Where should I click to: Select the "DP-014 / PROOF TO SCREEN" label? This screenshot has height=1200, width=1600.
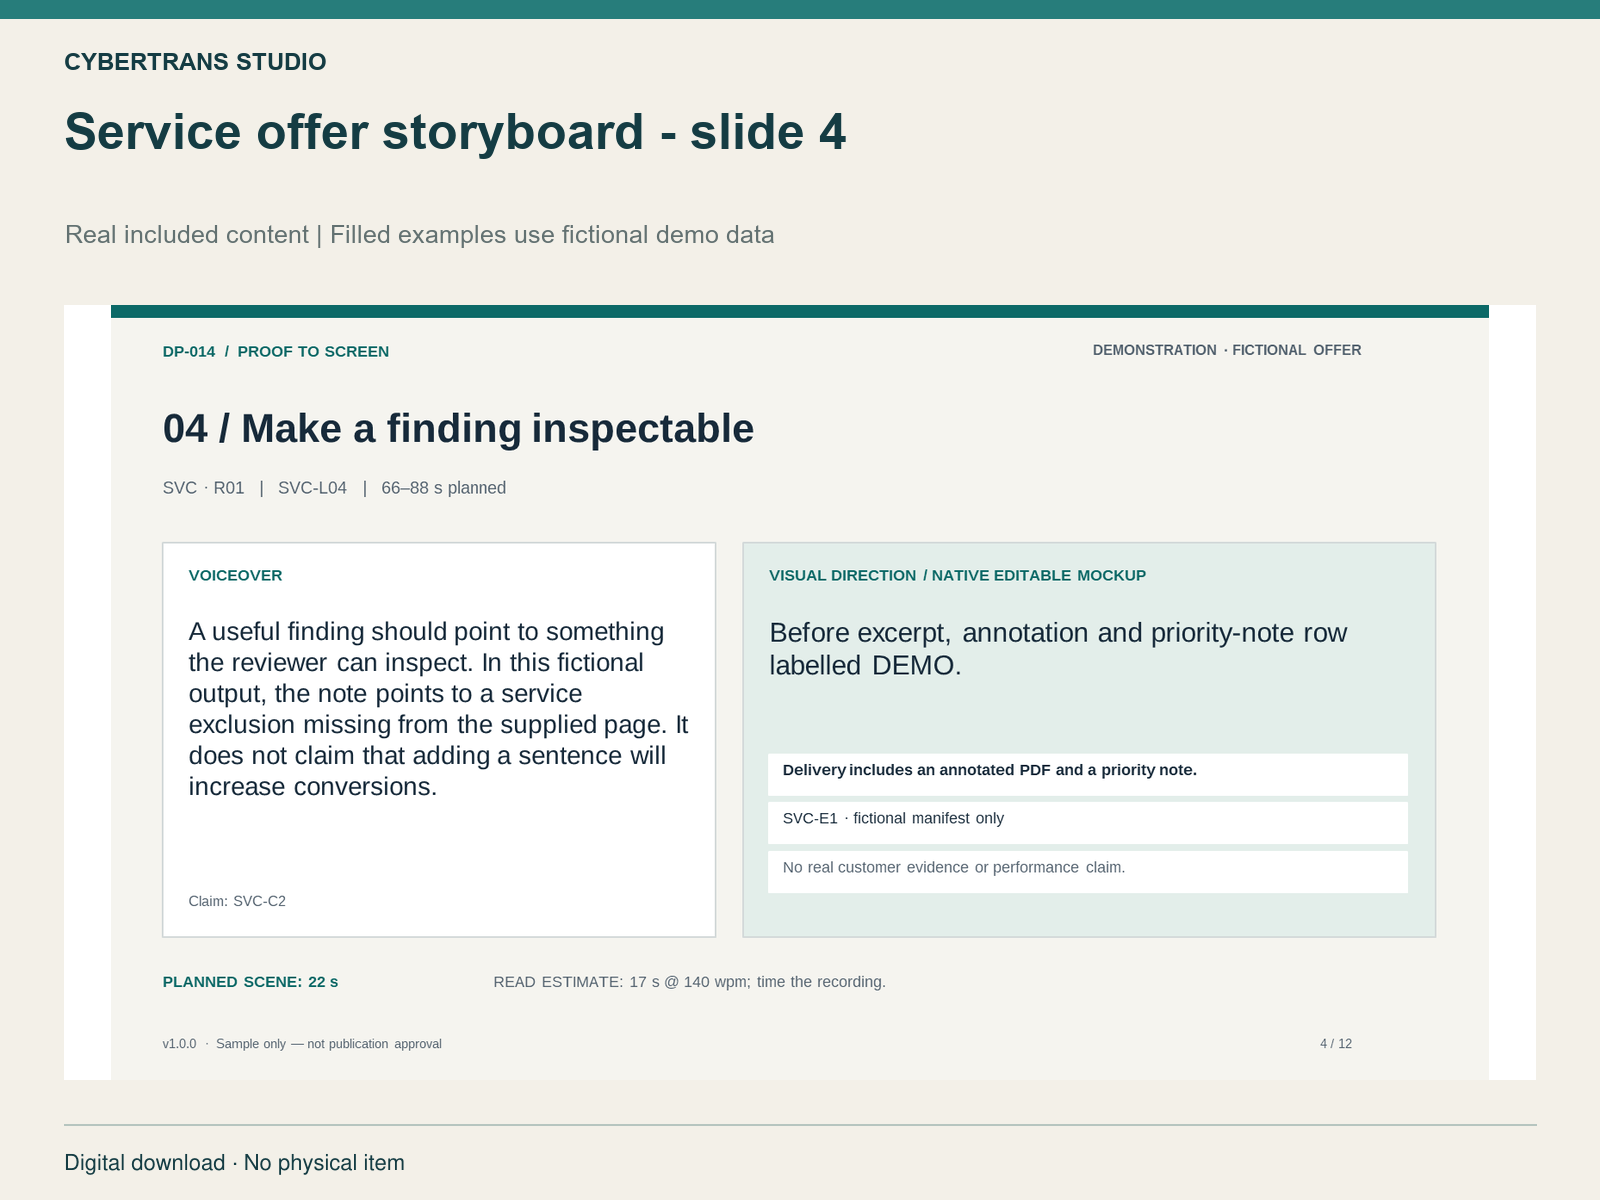(x=276, y=351)
